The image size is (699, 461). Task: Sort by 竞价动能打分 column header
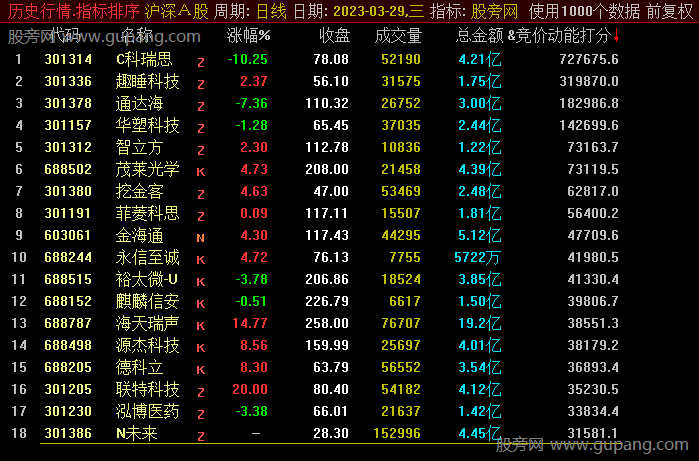point(563,36)
